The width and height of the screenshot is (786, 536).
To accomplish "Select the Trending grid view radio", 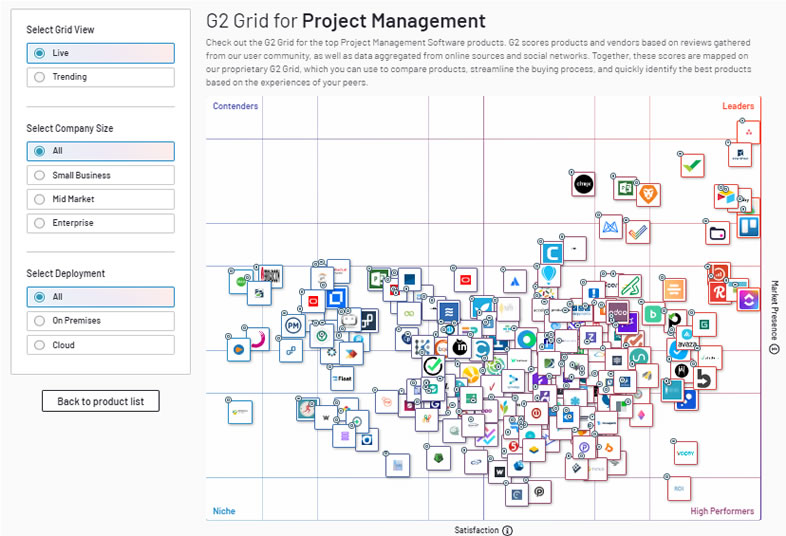I will click(x=100, y=77).
